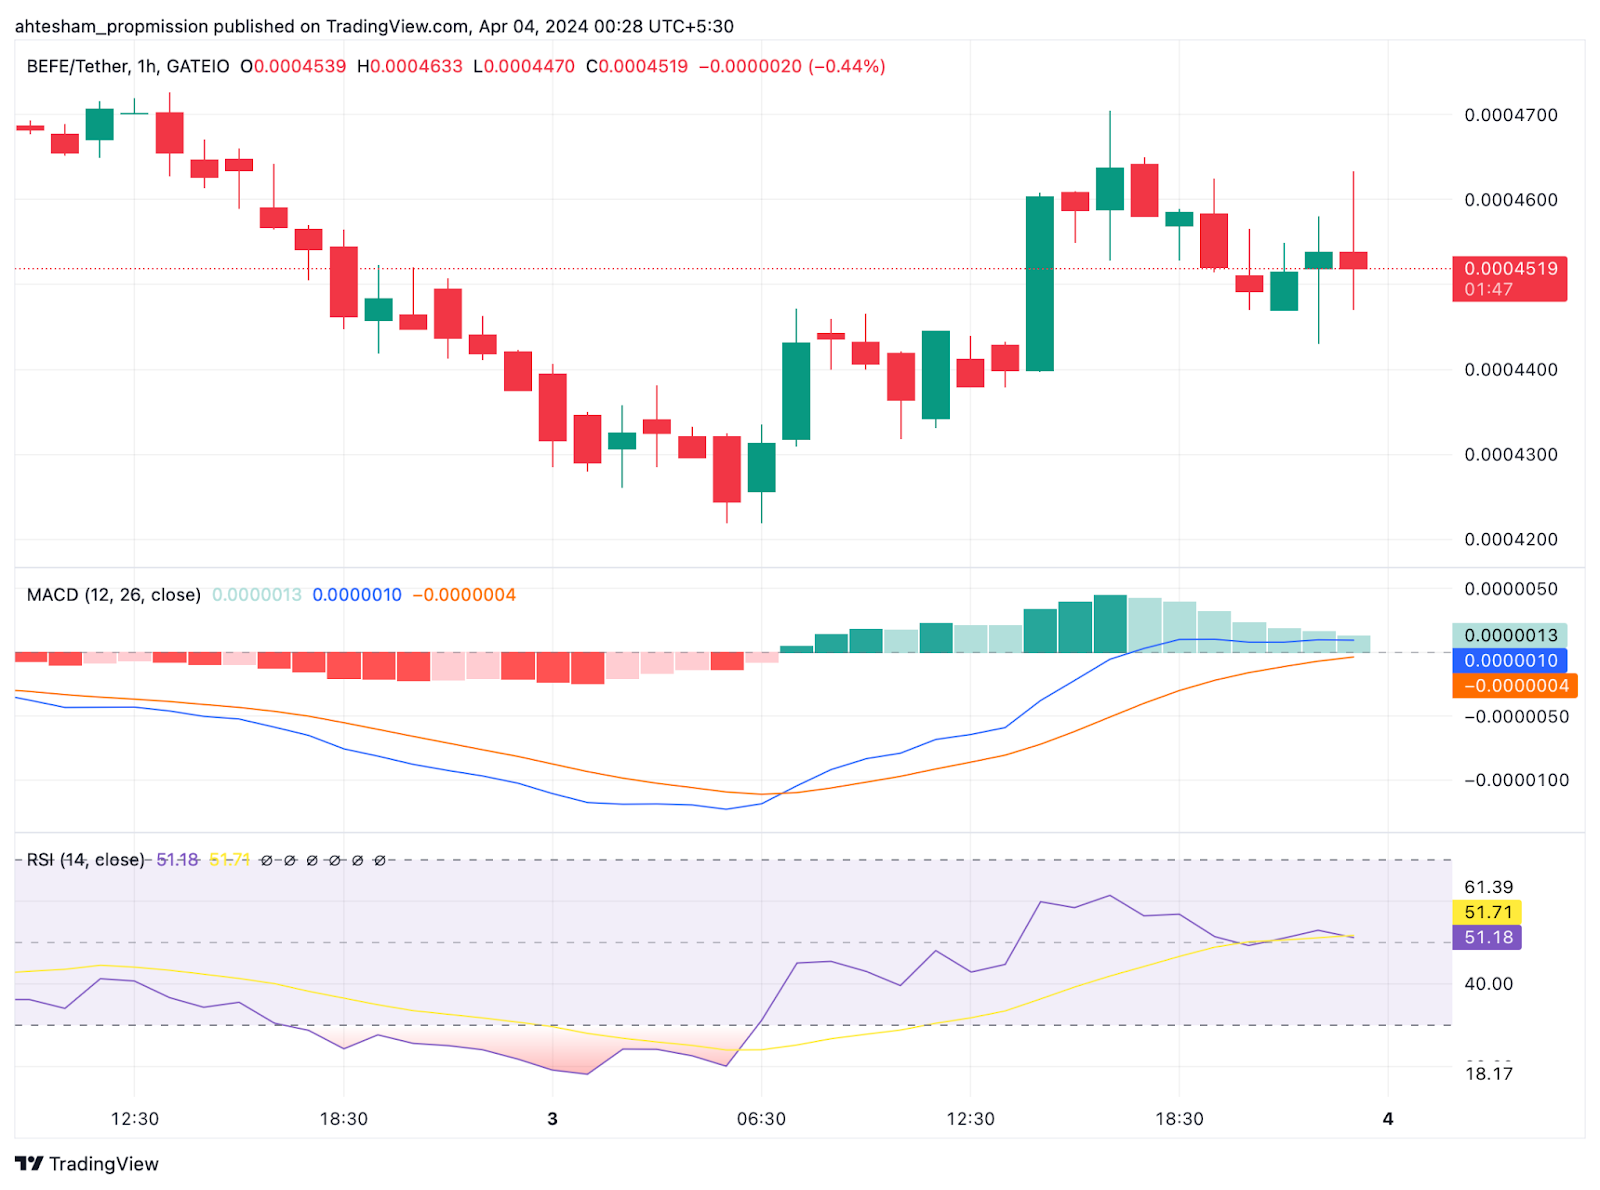The width and height of the screenshot is (1600, 1190).
Task: Click the 40.00 RSI axis label
Action: coord(1489,984)
